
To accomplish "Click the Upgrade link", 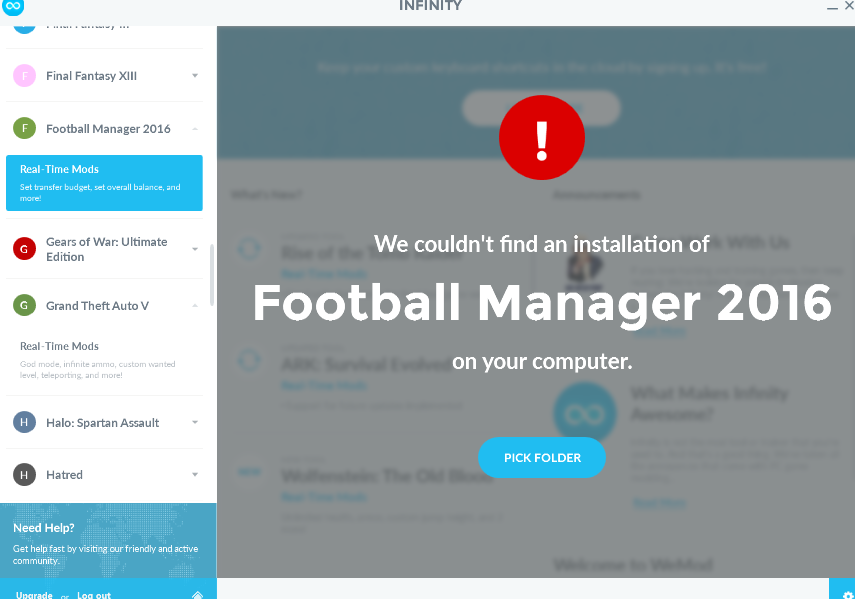I will click(34, 595).
